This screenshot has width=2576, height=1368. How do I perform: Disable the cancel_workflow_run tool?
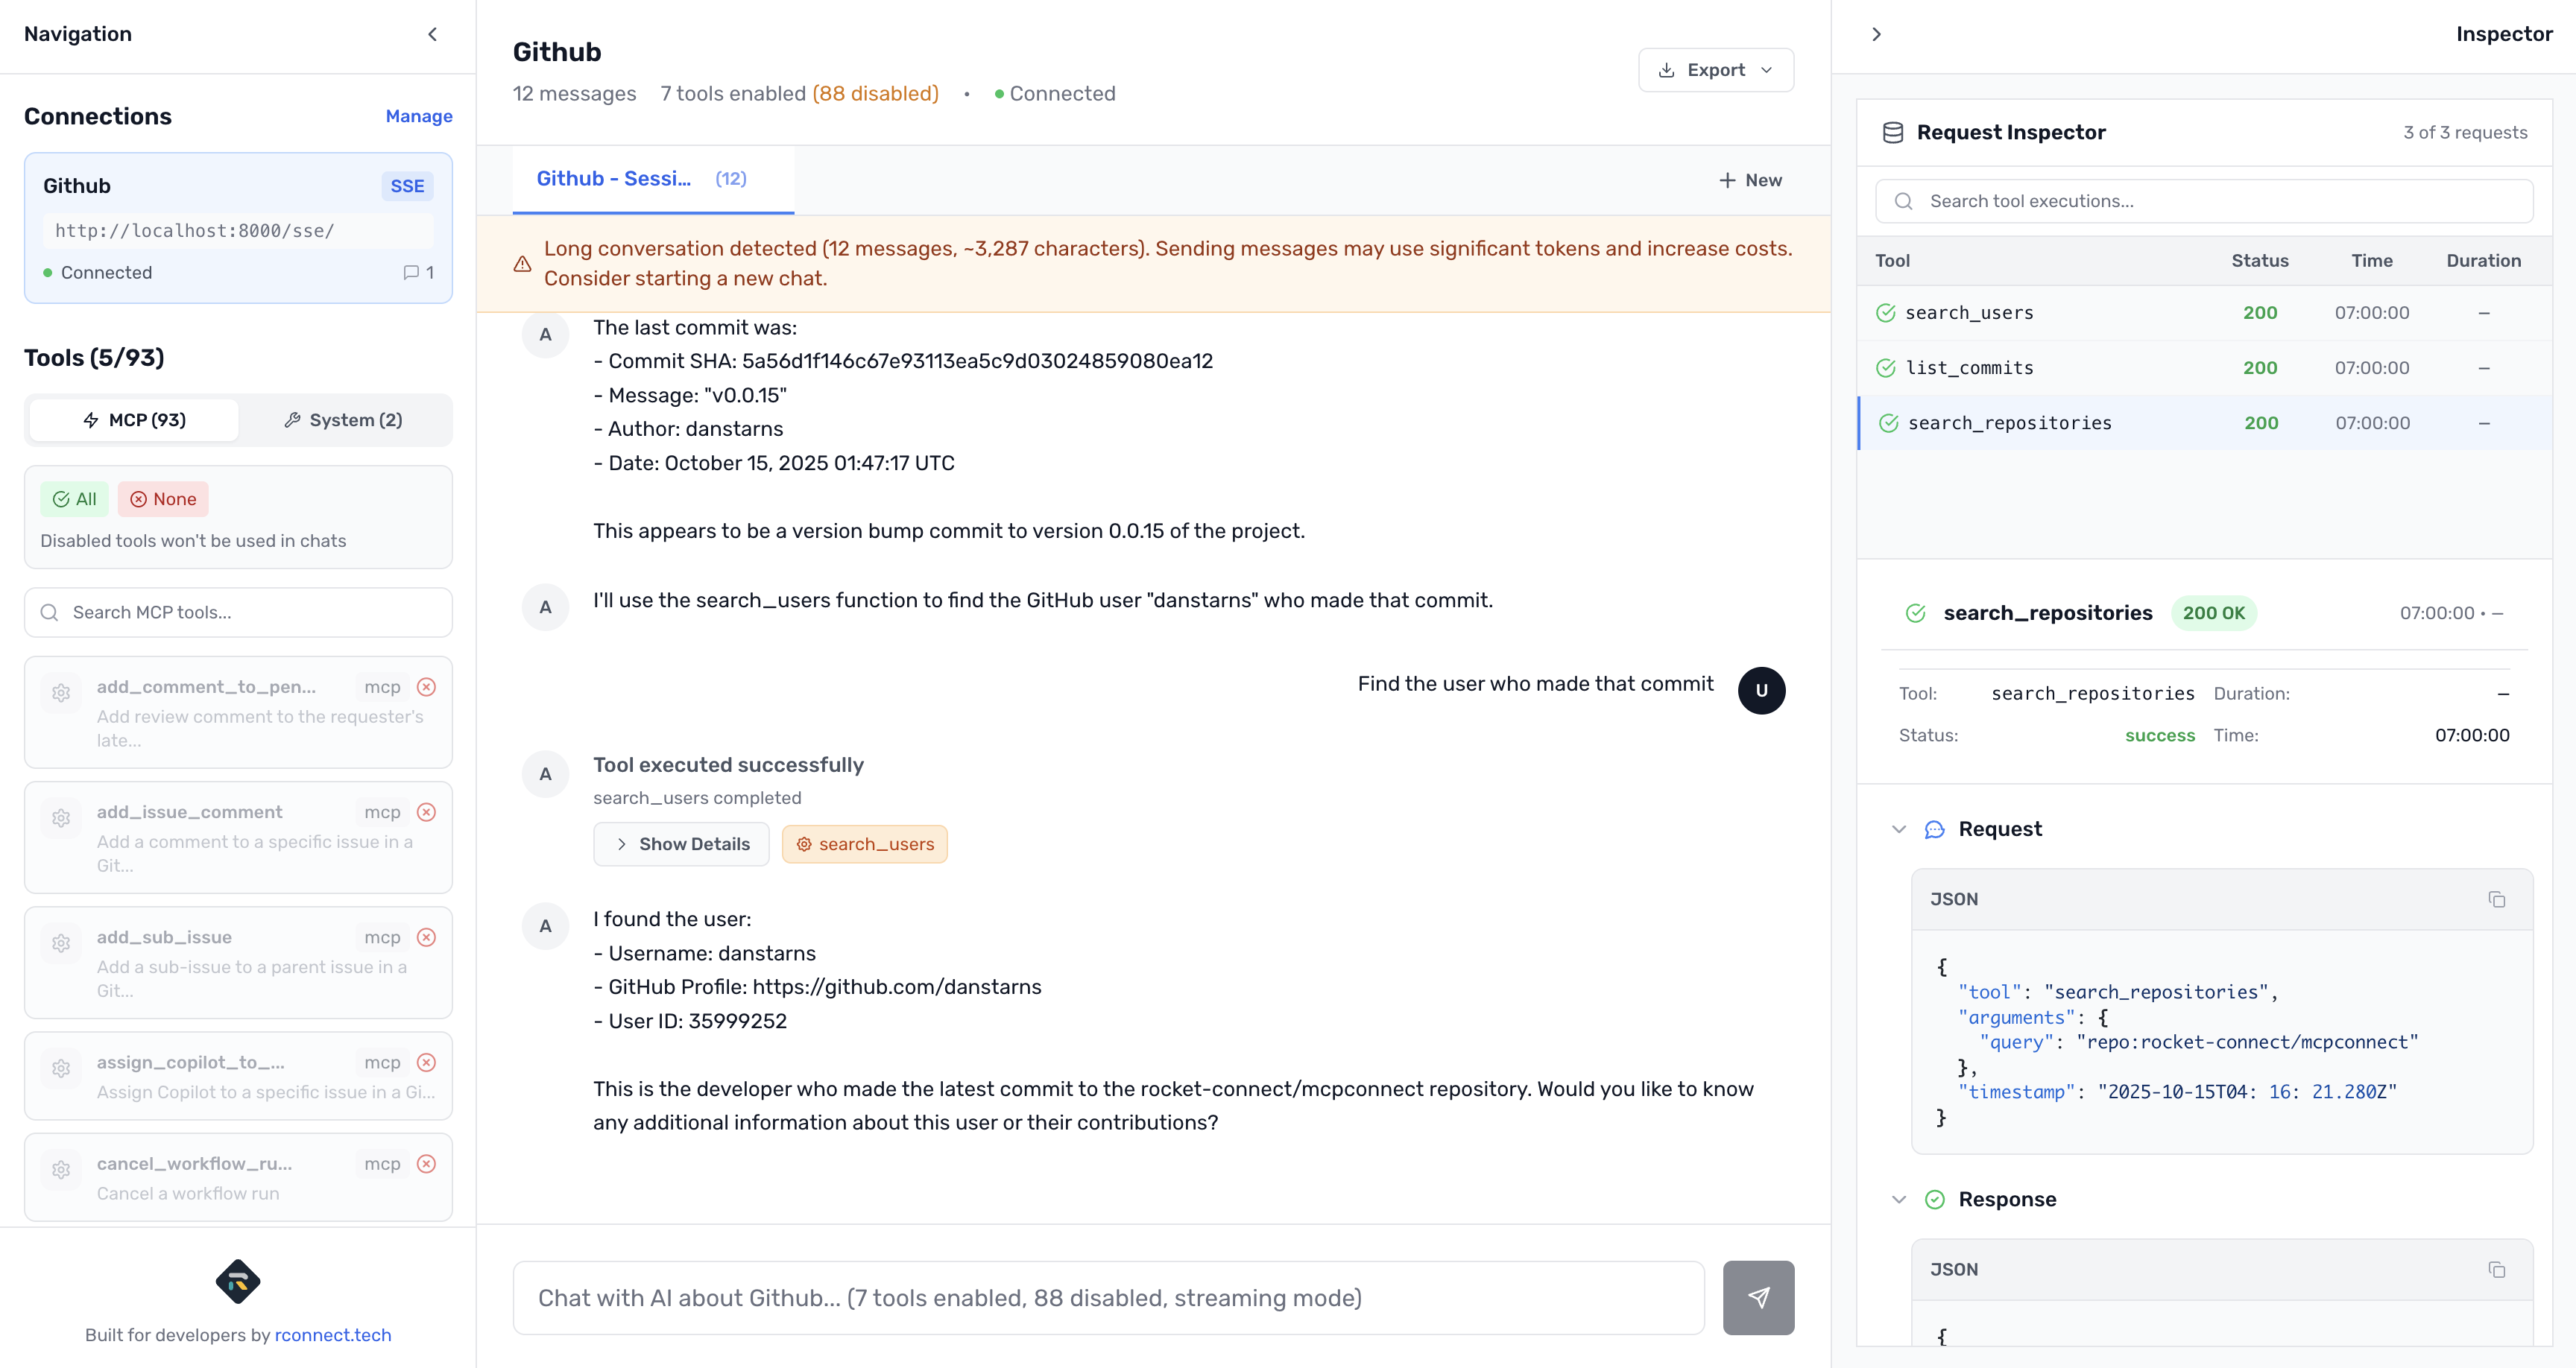coord(427,1163)
